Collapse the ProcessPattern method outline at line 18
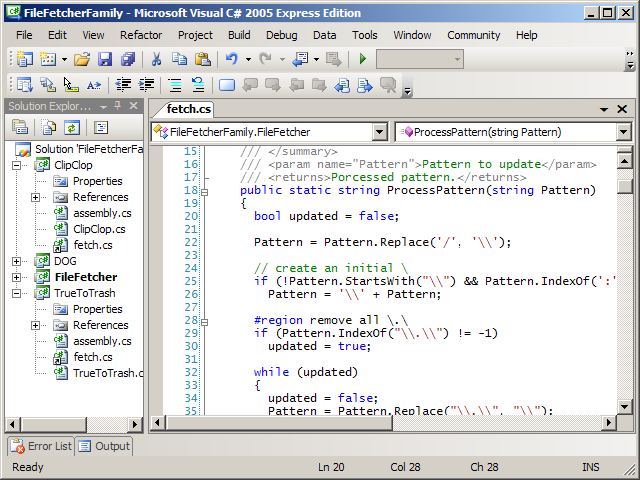The height and width of the screenshot is (480, 640). coord(204,192)
